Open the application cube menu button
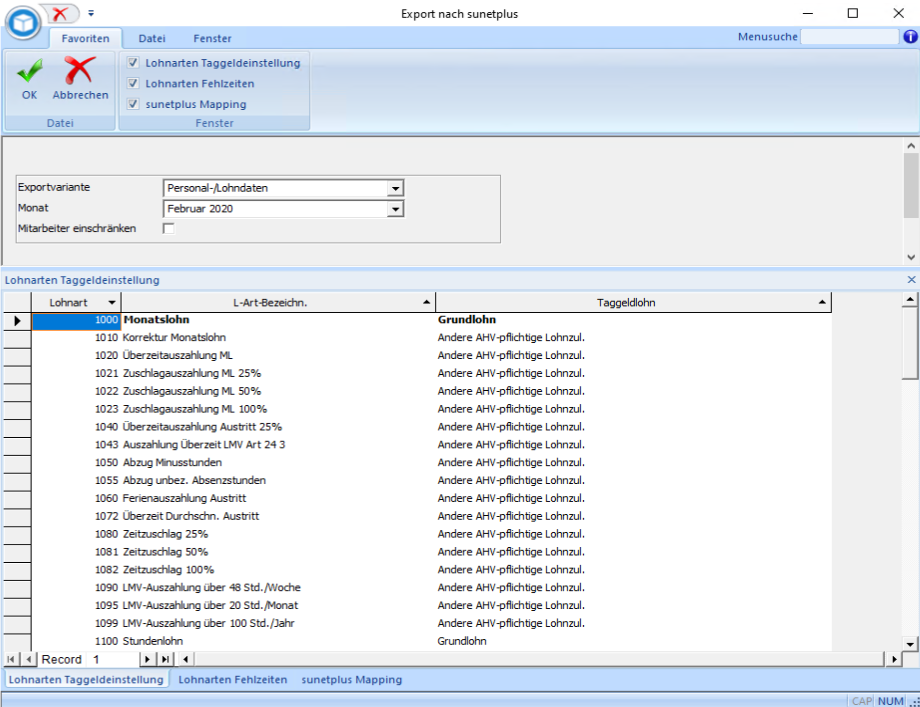Viewport: 920px width, 707px height. pyautogui.click(x=21, y=22)
